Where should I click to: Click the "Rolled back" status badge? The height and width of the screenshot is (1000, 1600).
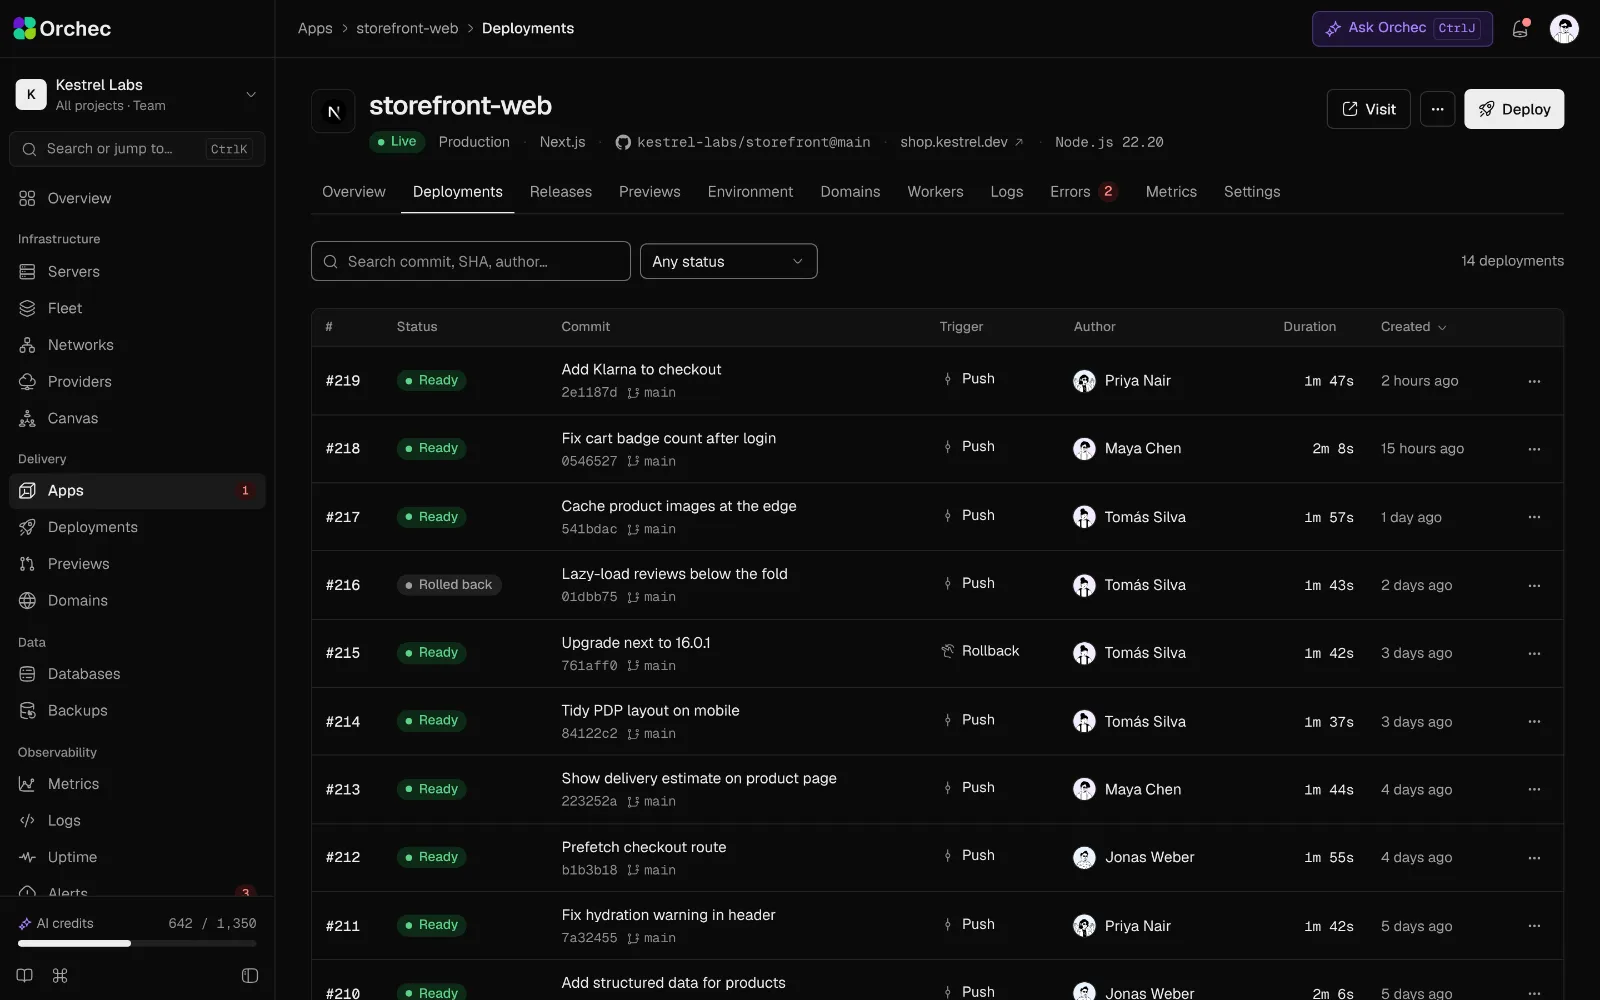click(449, 585)
